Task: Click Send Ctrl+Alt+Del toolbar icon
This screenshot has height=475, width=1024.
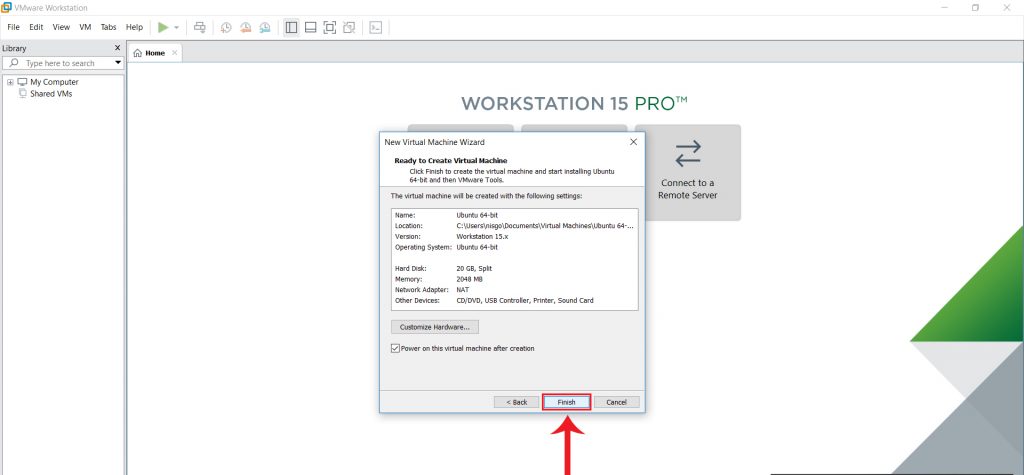Action: (200, 27)
